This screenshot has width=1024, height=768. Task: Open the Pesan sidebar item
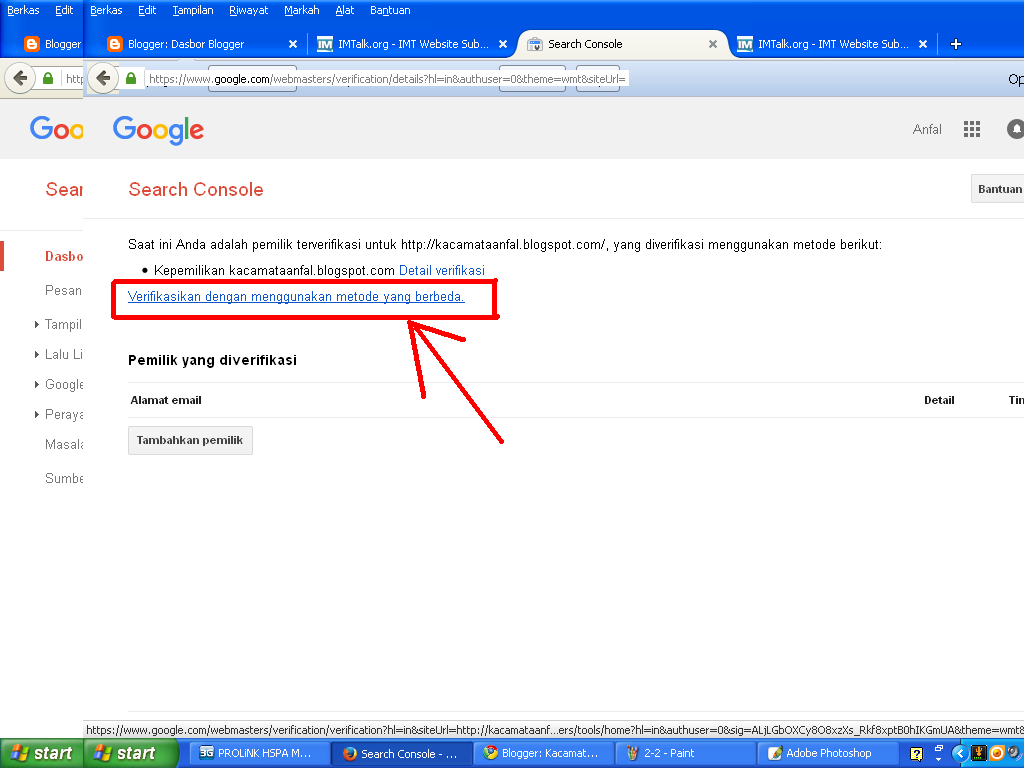coord(63,290)
